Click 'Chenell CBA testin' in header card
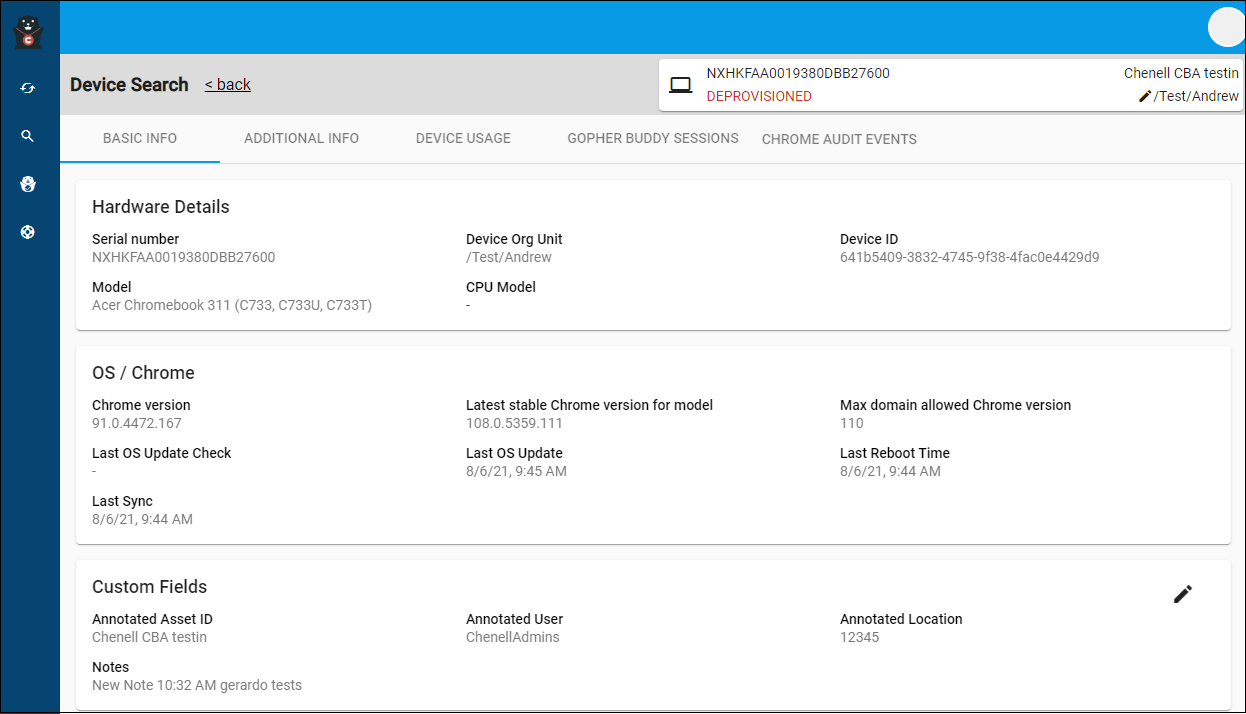 pyautogui.click(x=1181, y=73)
